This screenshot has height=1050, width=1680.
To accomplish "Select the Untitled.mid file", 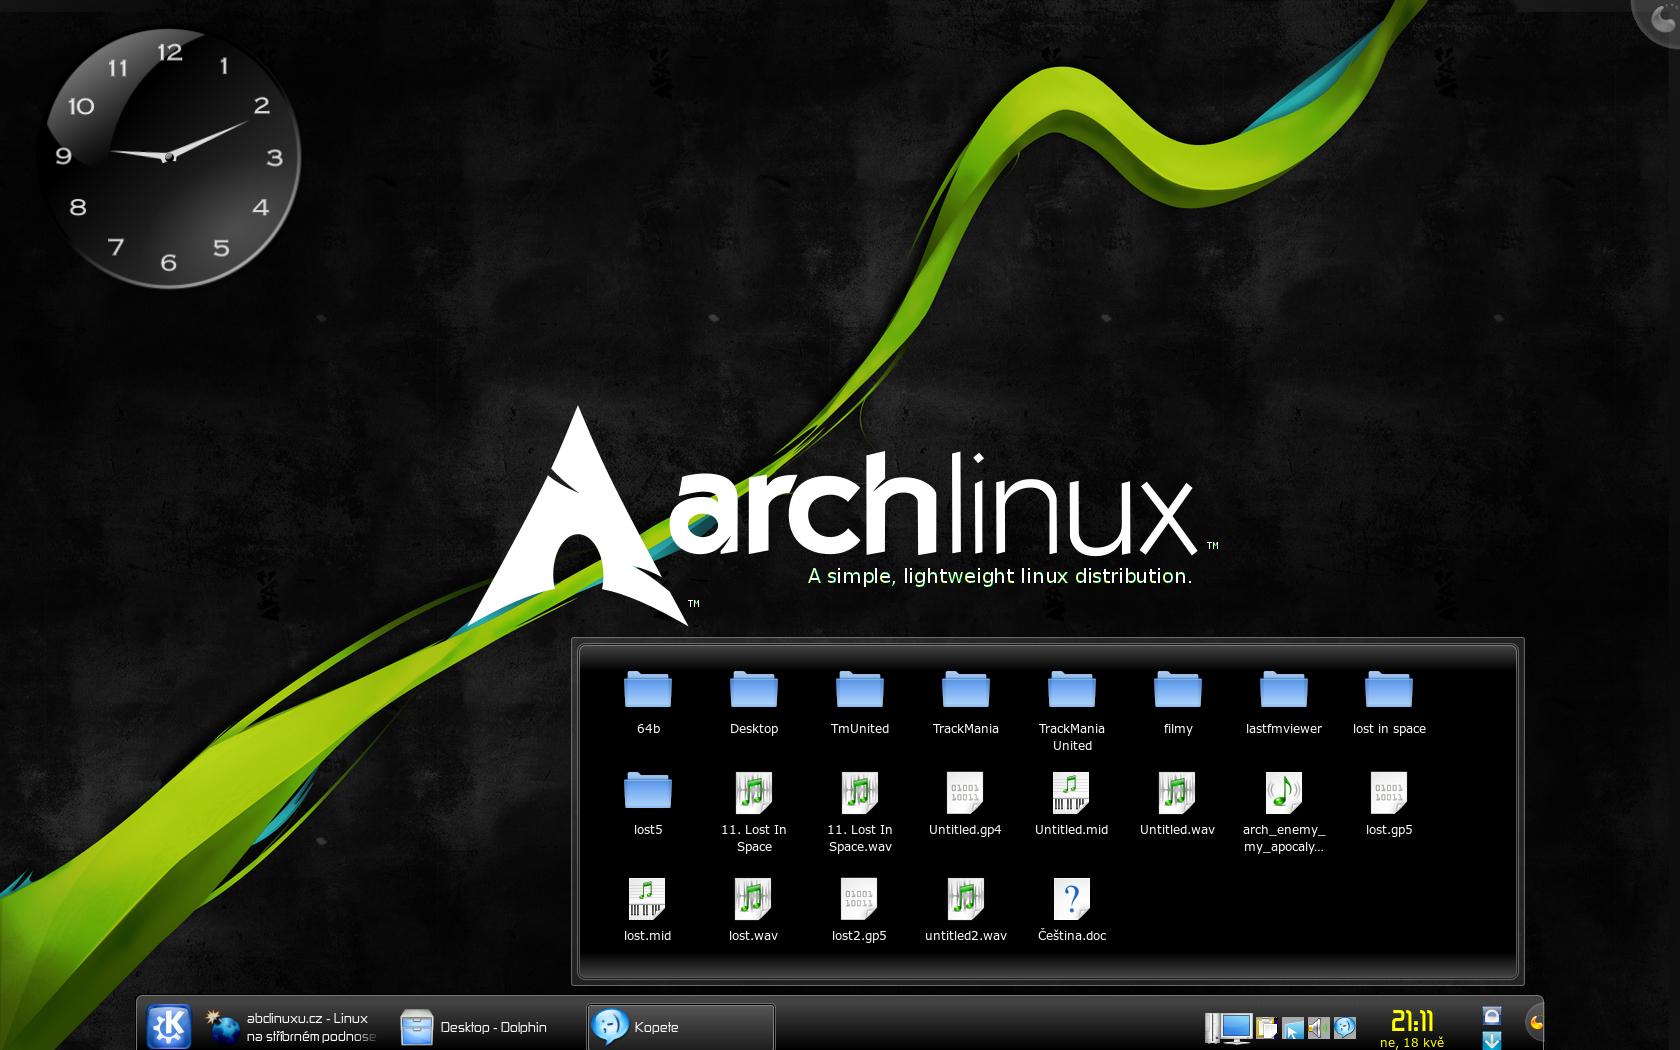I will (1071, 804).
